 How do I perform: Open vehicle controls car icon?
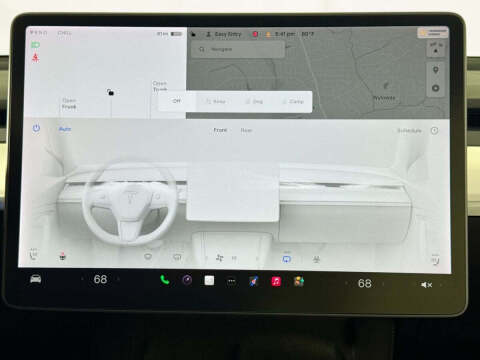coord(36,278)
